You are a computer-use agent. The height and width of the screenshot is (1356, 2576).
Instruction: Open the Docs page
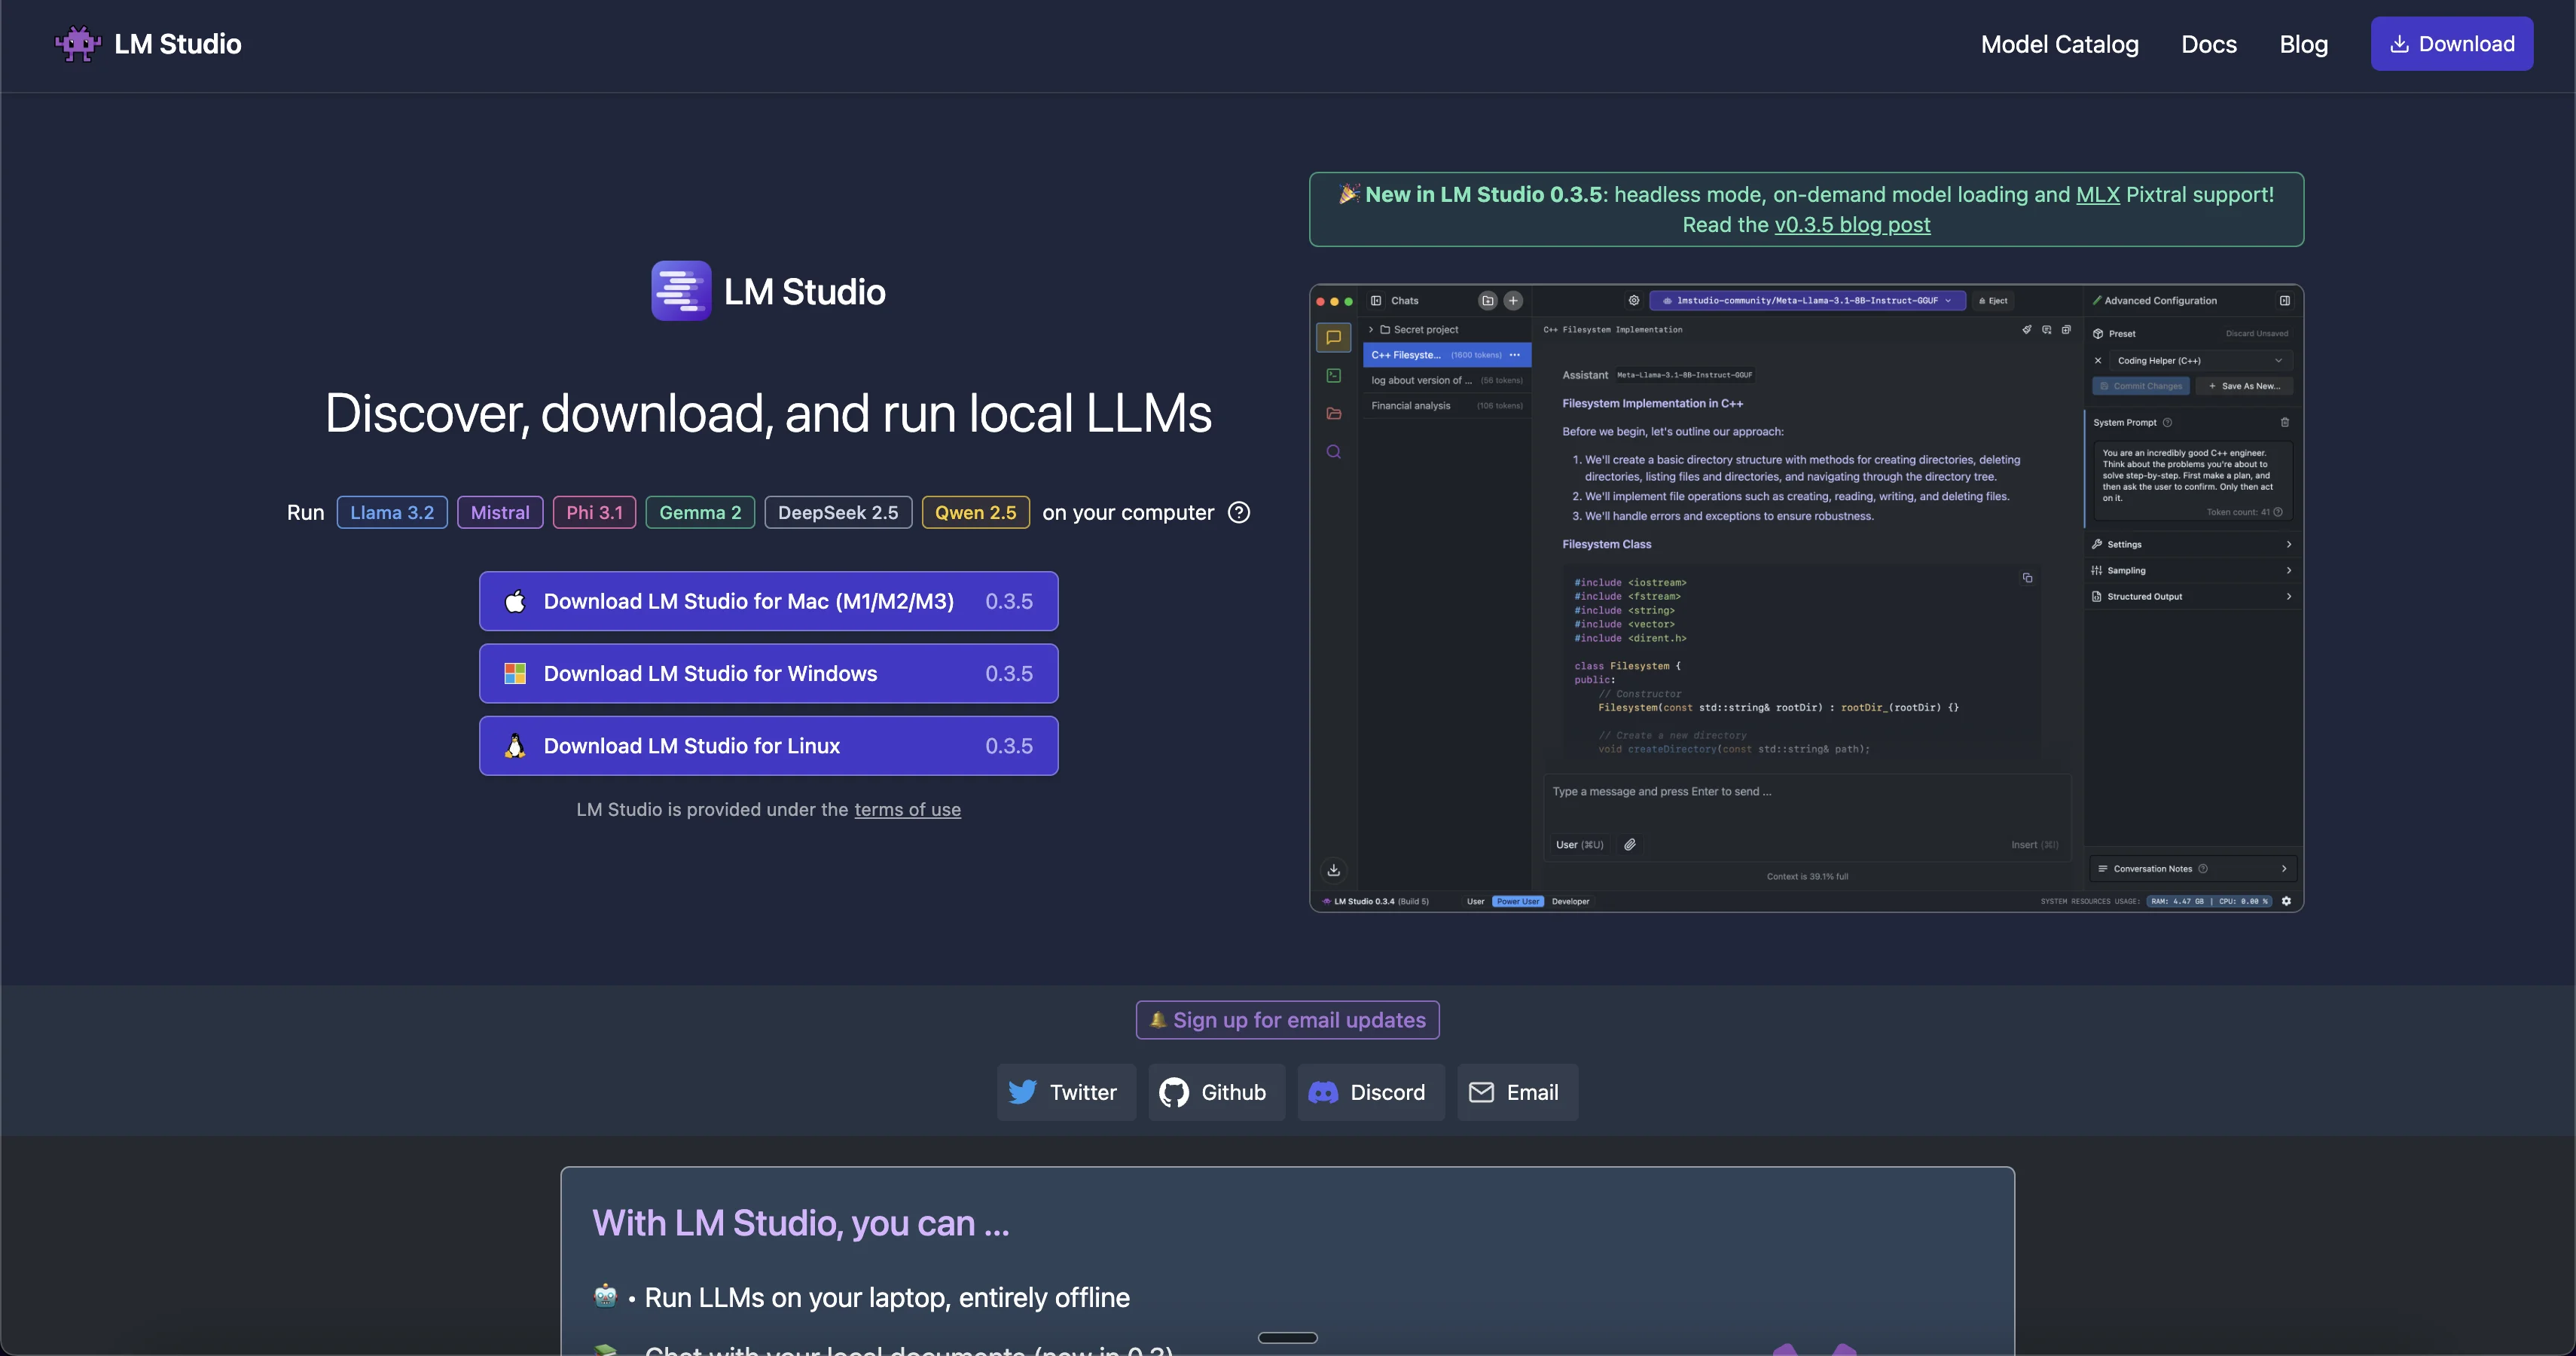tap(2208, 44)
